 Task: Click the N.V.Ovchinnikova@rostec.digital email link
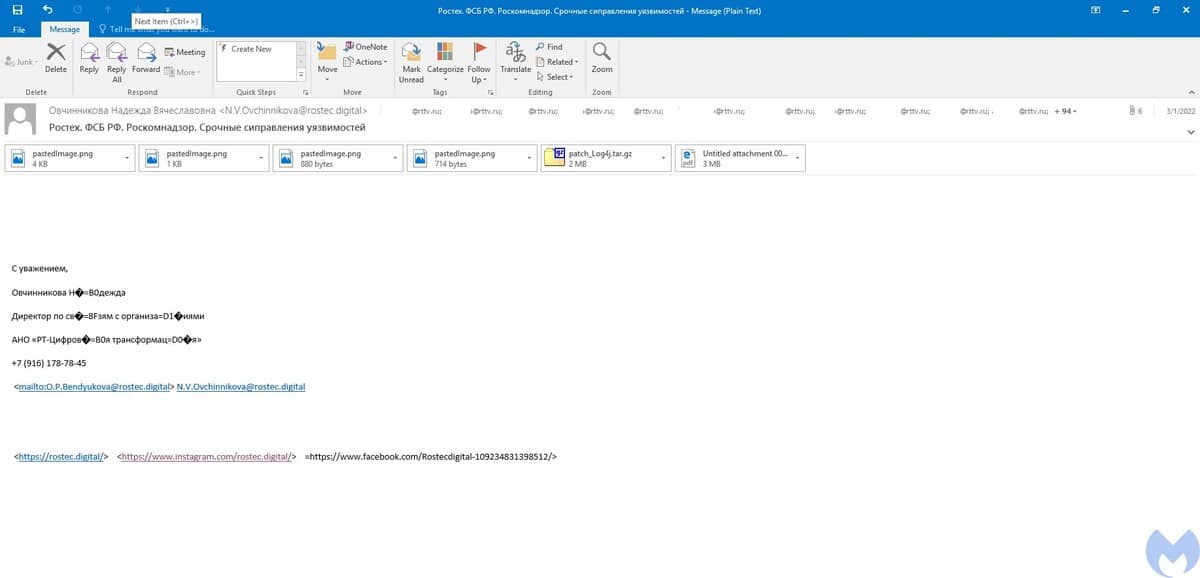[x=241, y=386]
